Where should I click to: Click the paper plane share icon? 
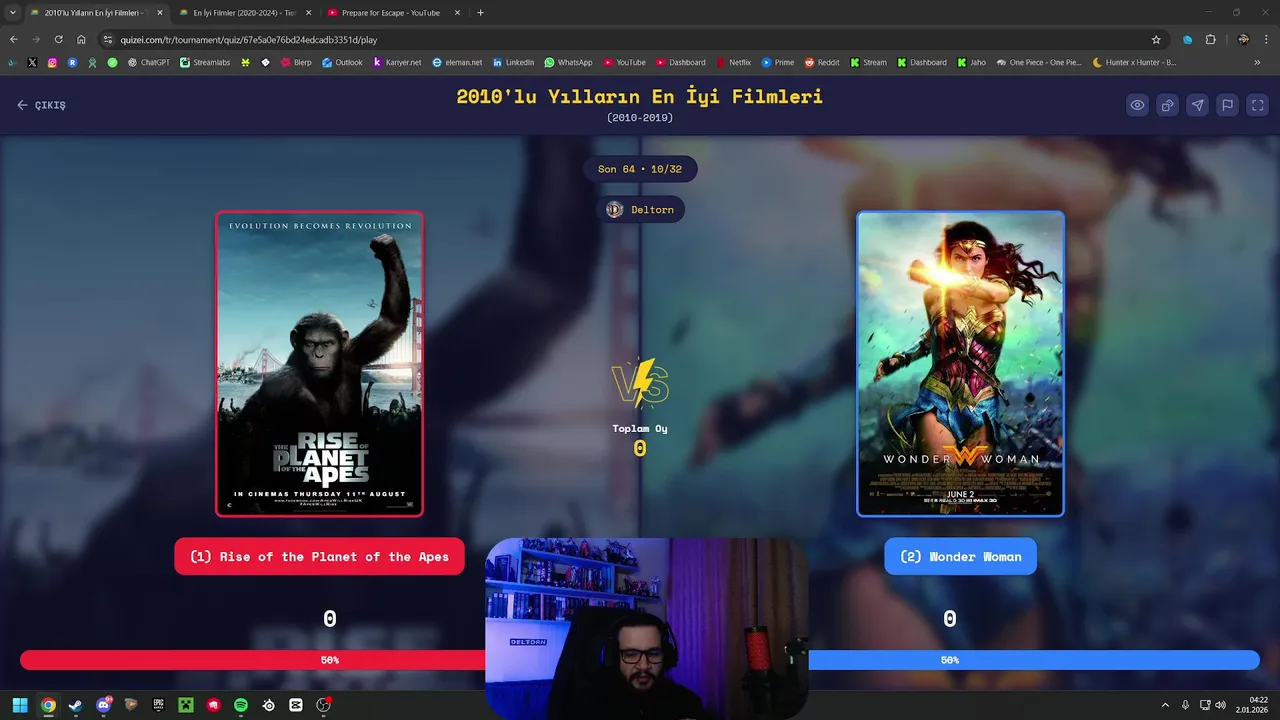click(1197, 105)
